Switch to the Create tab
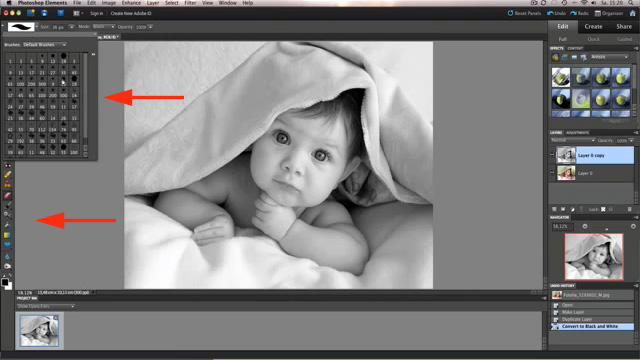Image resolution: width=640 pixels, height=360 pixels. [593, 27]
